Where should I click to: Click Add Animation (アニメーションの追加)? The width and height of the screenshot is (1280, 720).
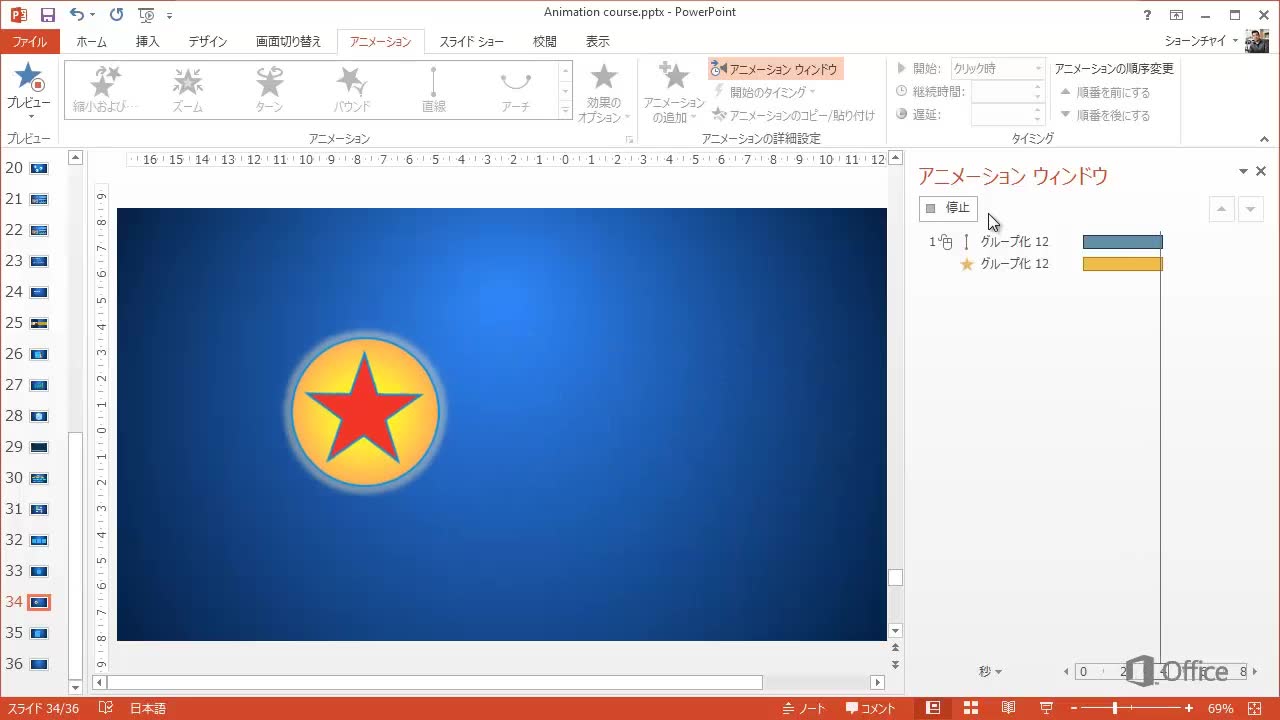[673, 92]
